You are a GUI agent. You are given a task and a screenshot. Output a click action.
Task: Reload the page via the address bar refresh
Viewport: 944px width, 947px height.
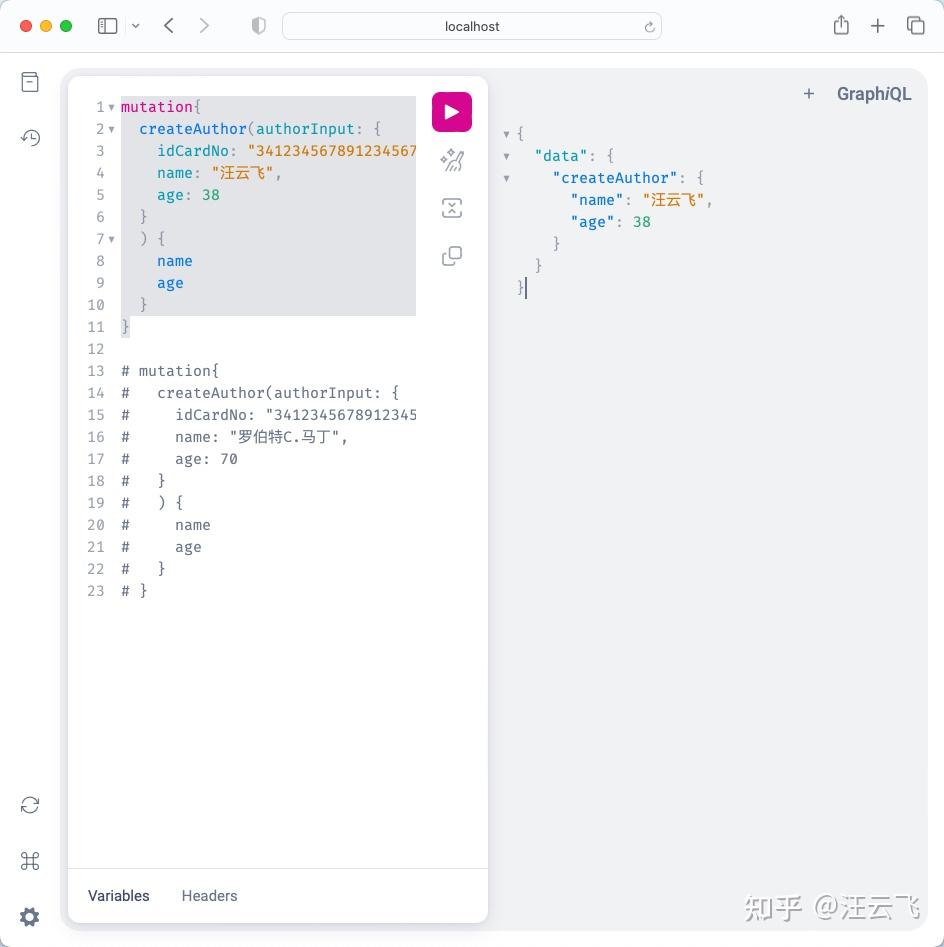(649, 27)
